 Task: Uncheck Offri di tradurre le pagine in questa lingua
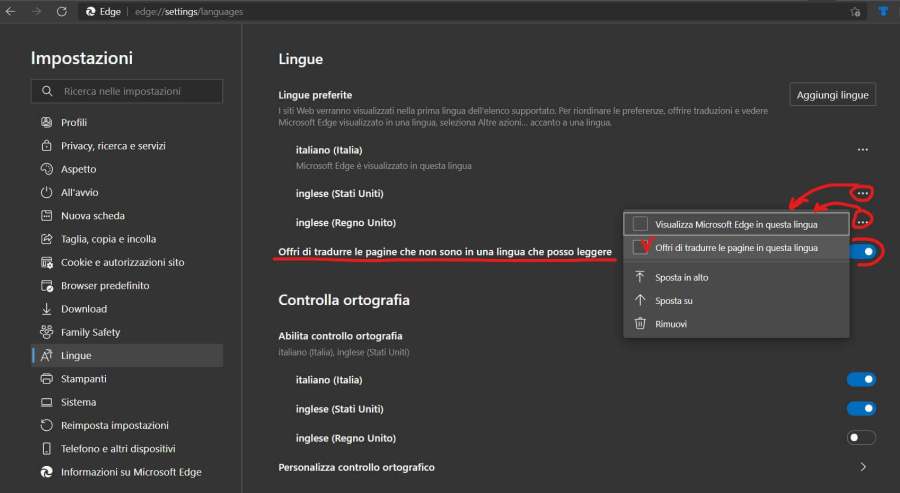(x=640, y=247)
